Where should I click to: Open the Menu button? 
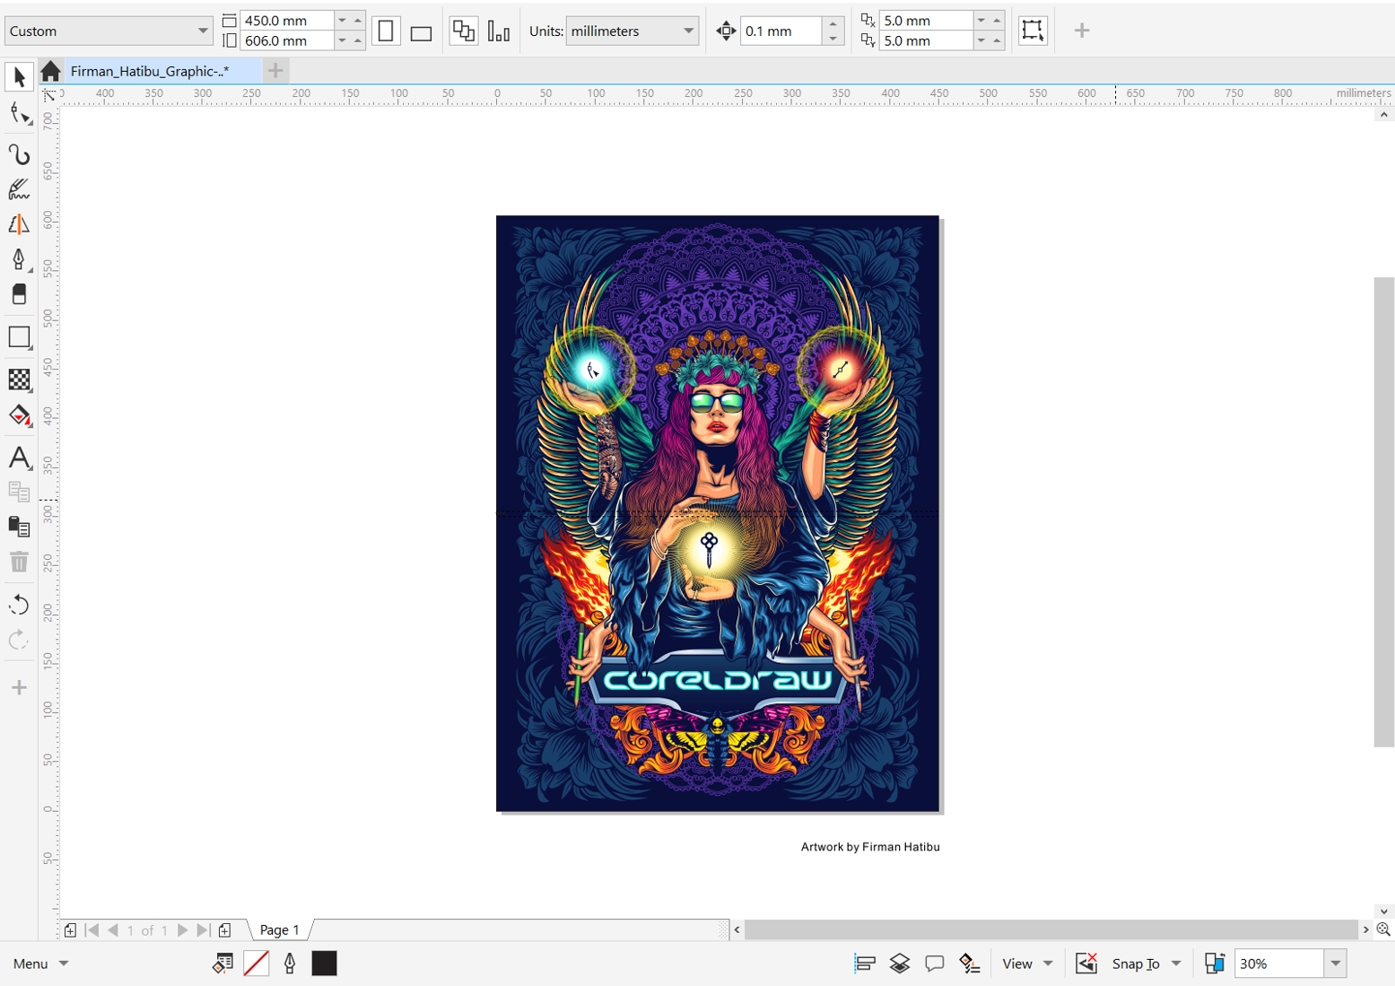(x=40, y=963)
